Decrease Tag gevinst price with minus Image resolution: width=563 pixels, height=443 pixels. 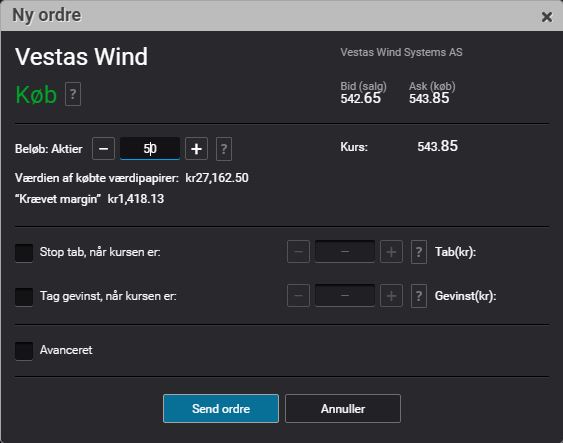[x=298, y=296]
